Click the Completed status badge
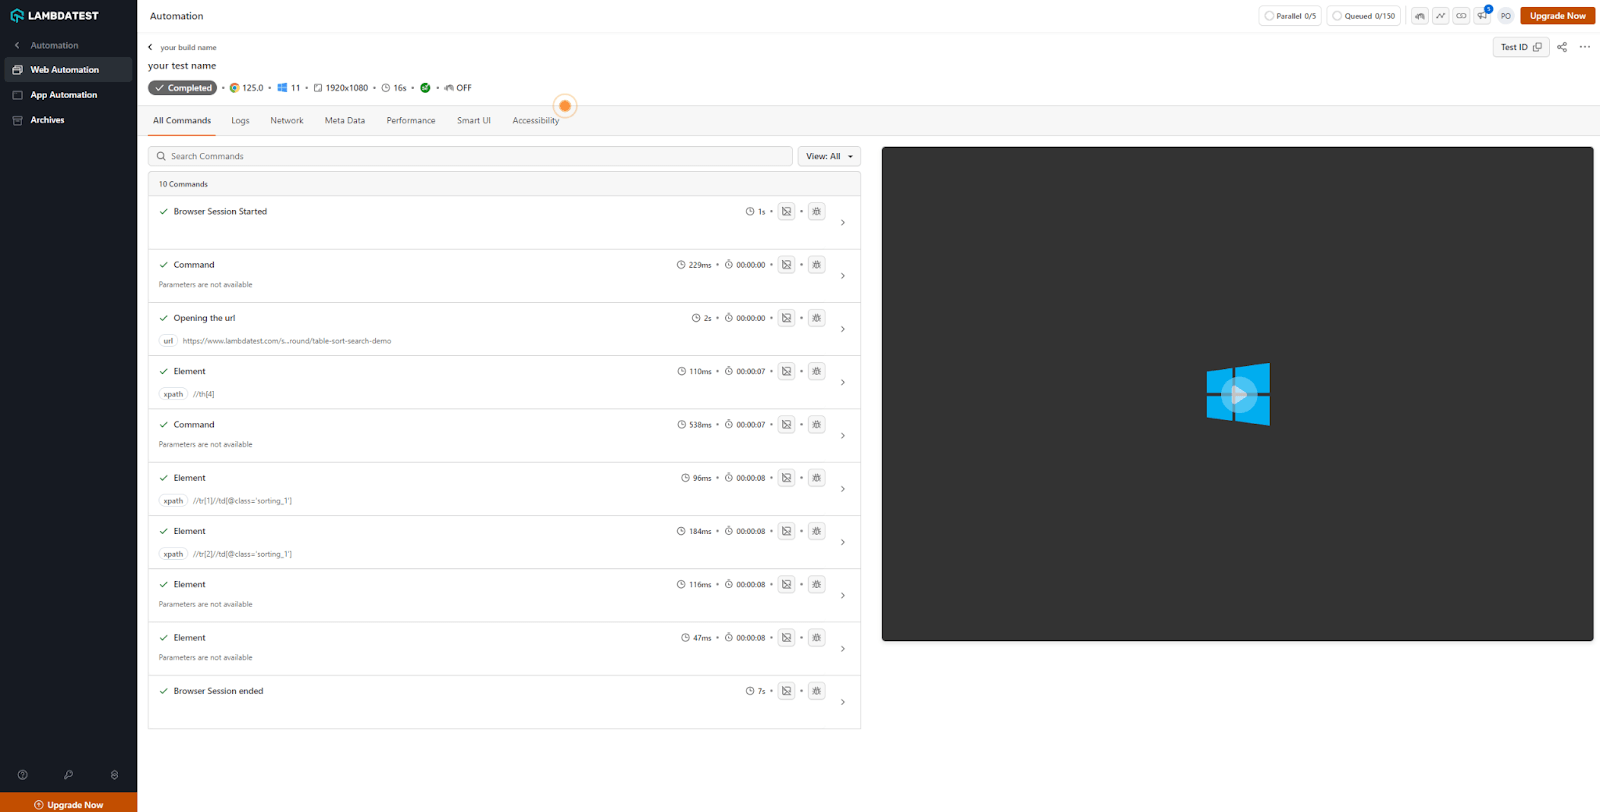This screenshot has height=812, width=1600. click(182, 88)
